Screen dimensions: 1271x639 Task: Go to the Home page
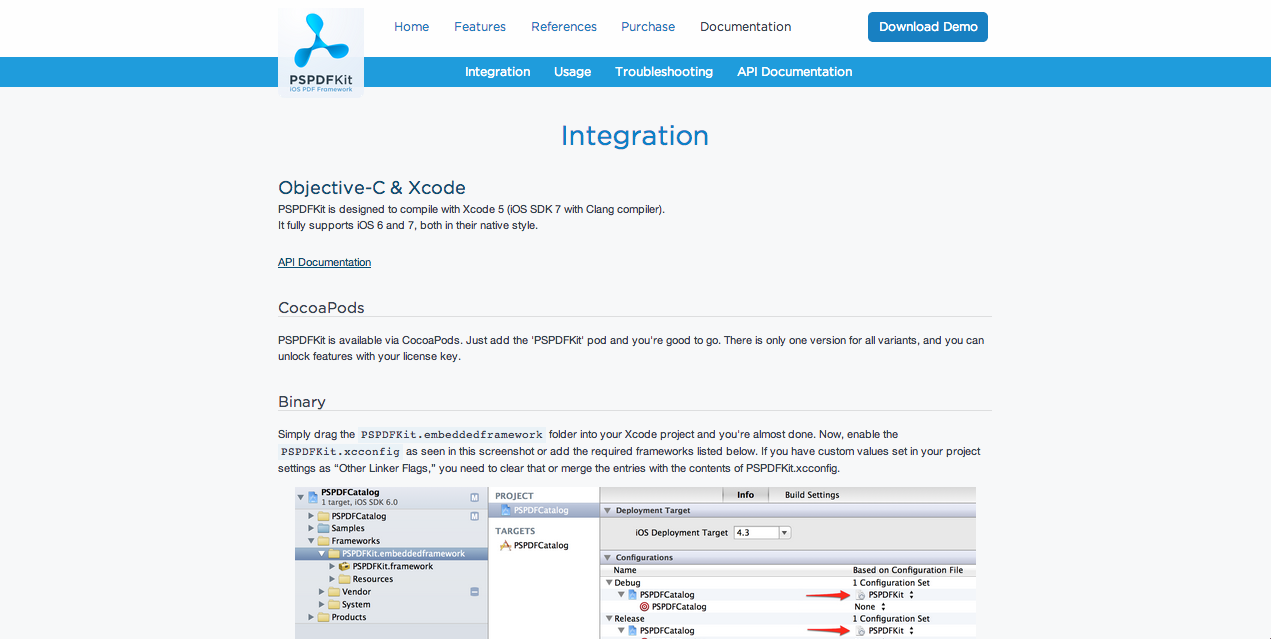tap(411, 27)
